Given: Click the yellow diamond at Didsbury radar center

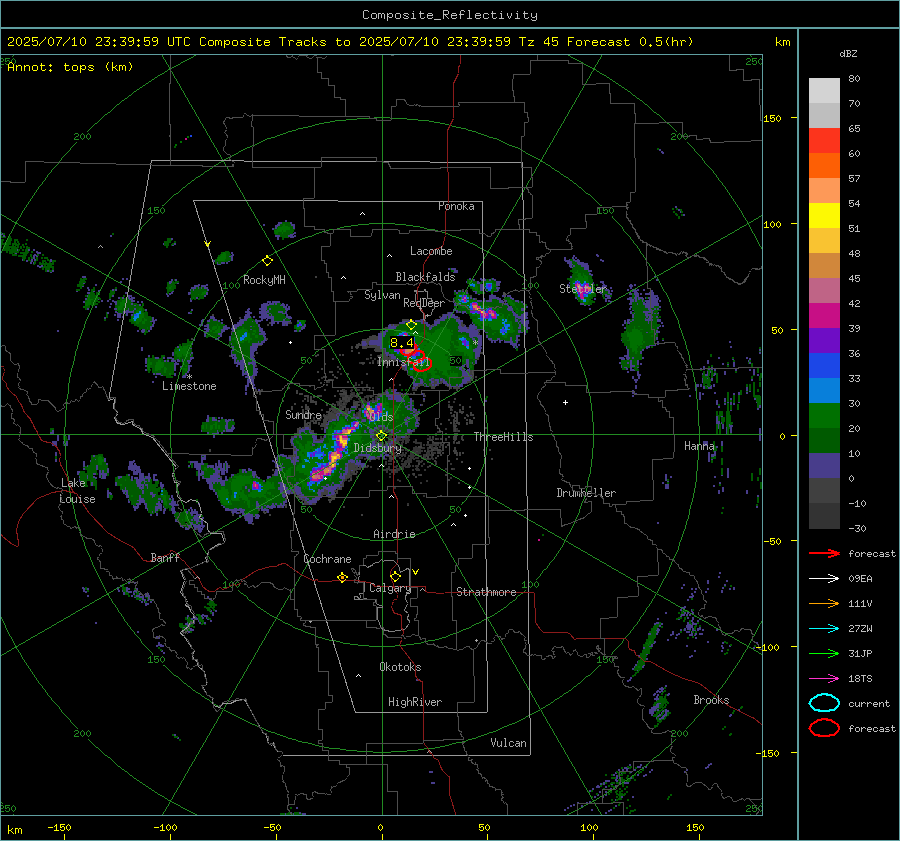Looking at the screenshot, I should pos(382,436).
